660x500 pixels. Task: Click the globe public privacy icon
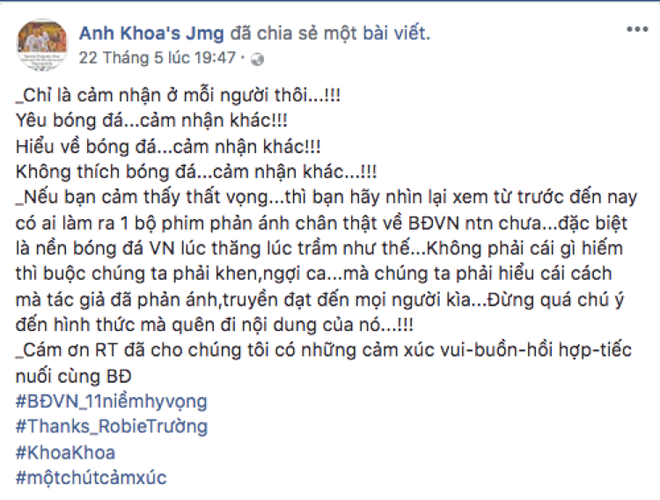(x=257, y=60)
